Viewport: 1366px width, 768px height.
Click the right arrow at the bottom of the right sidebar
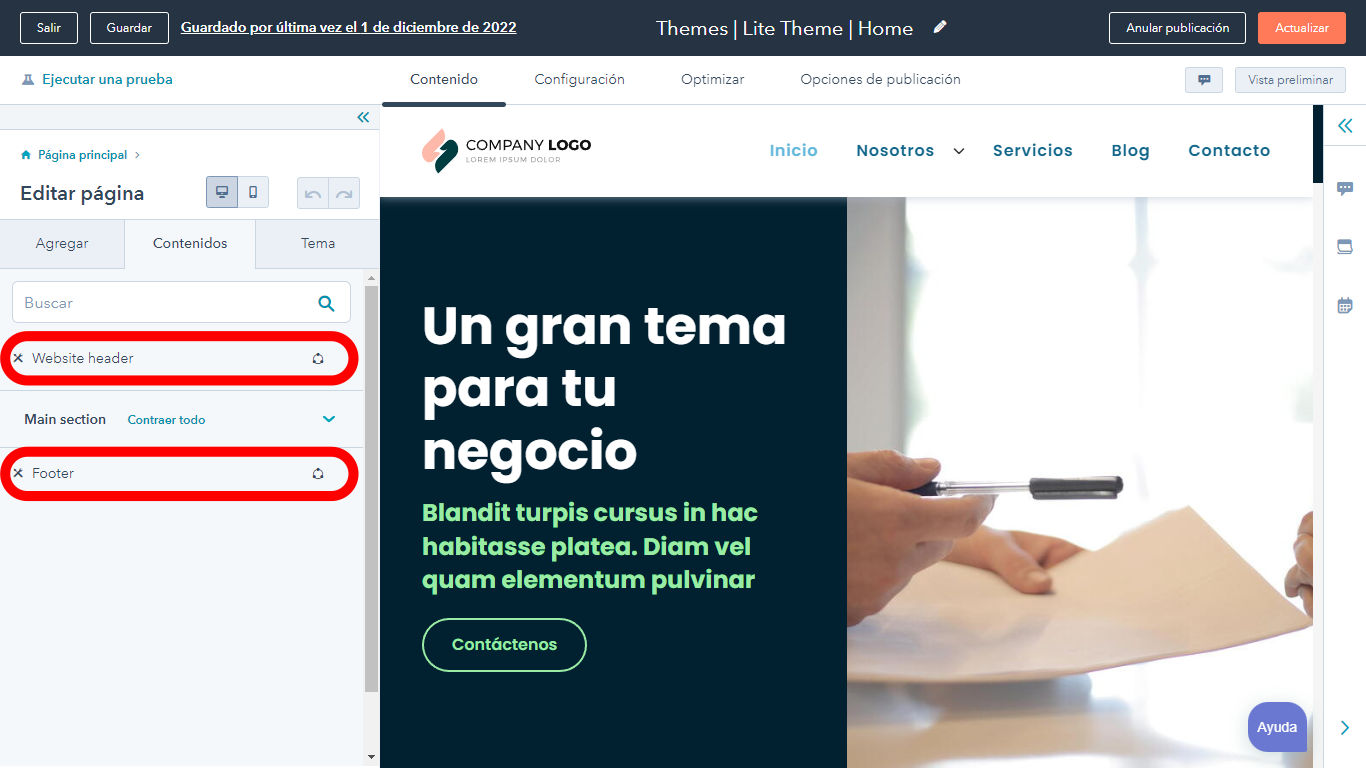(1345, 728)
